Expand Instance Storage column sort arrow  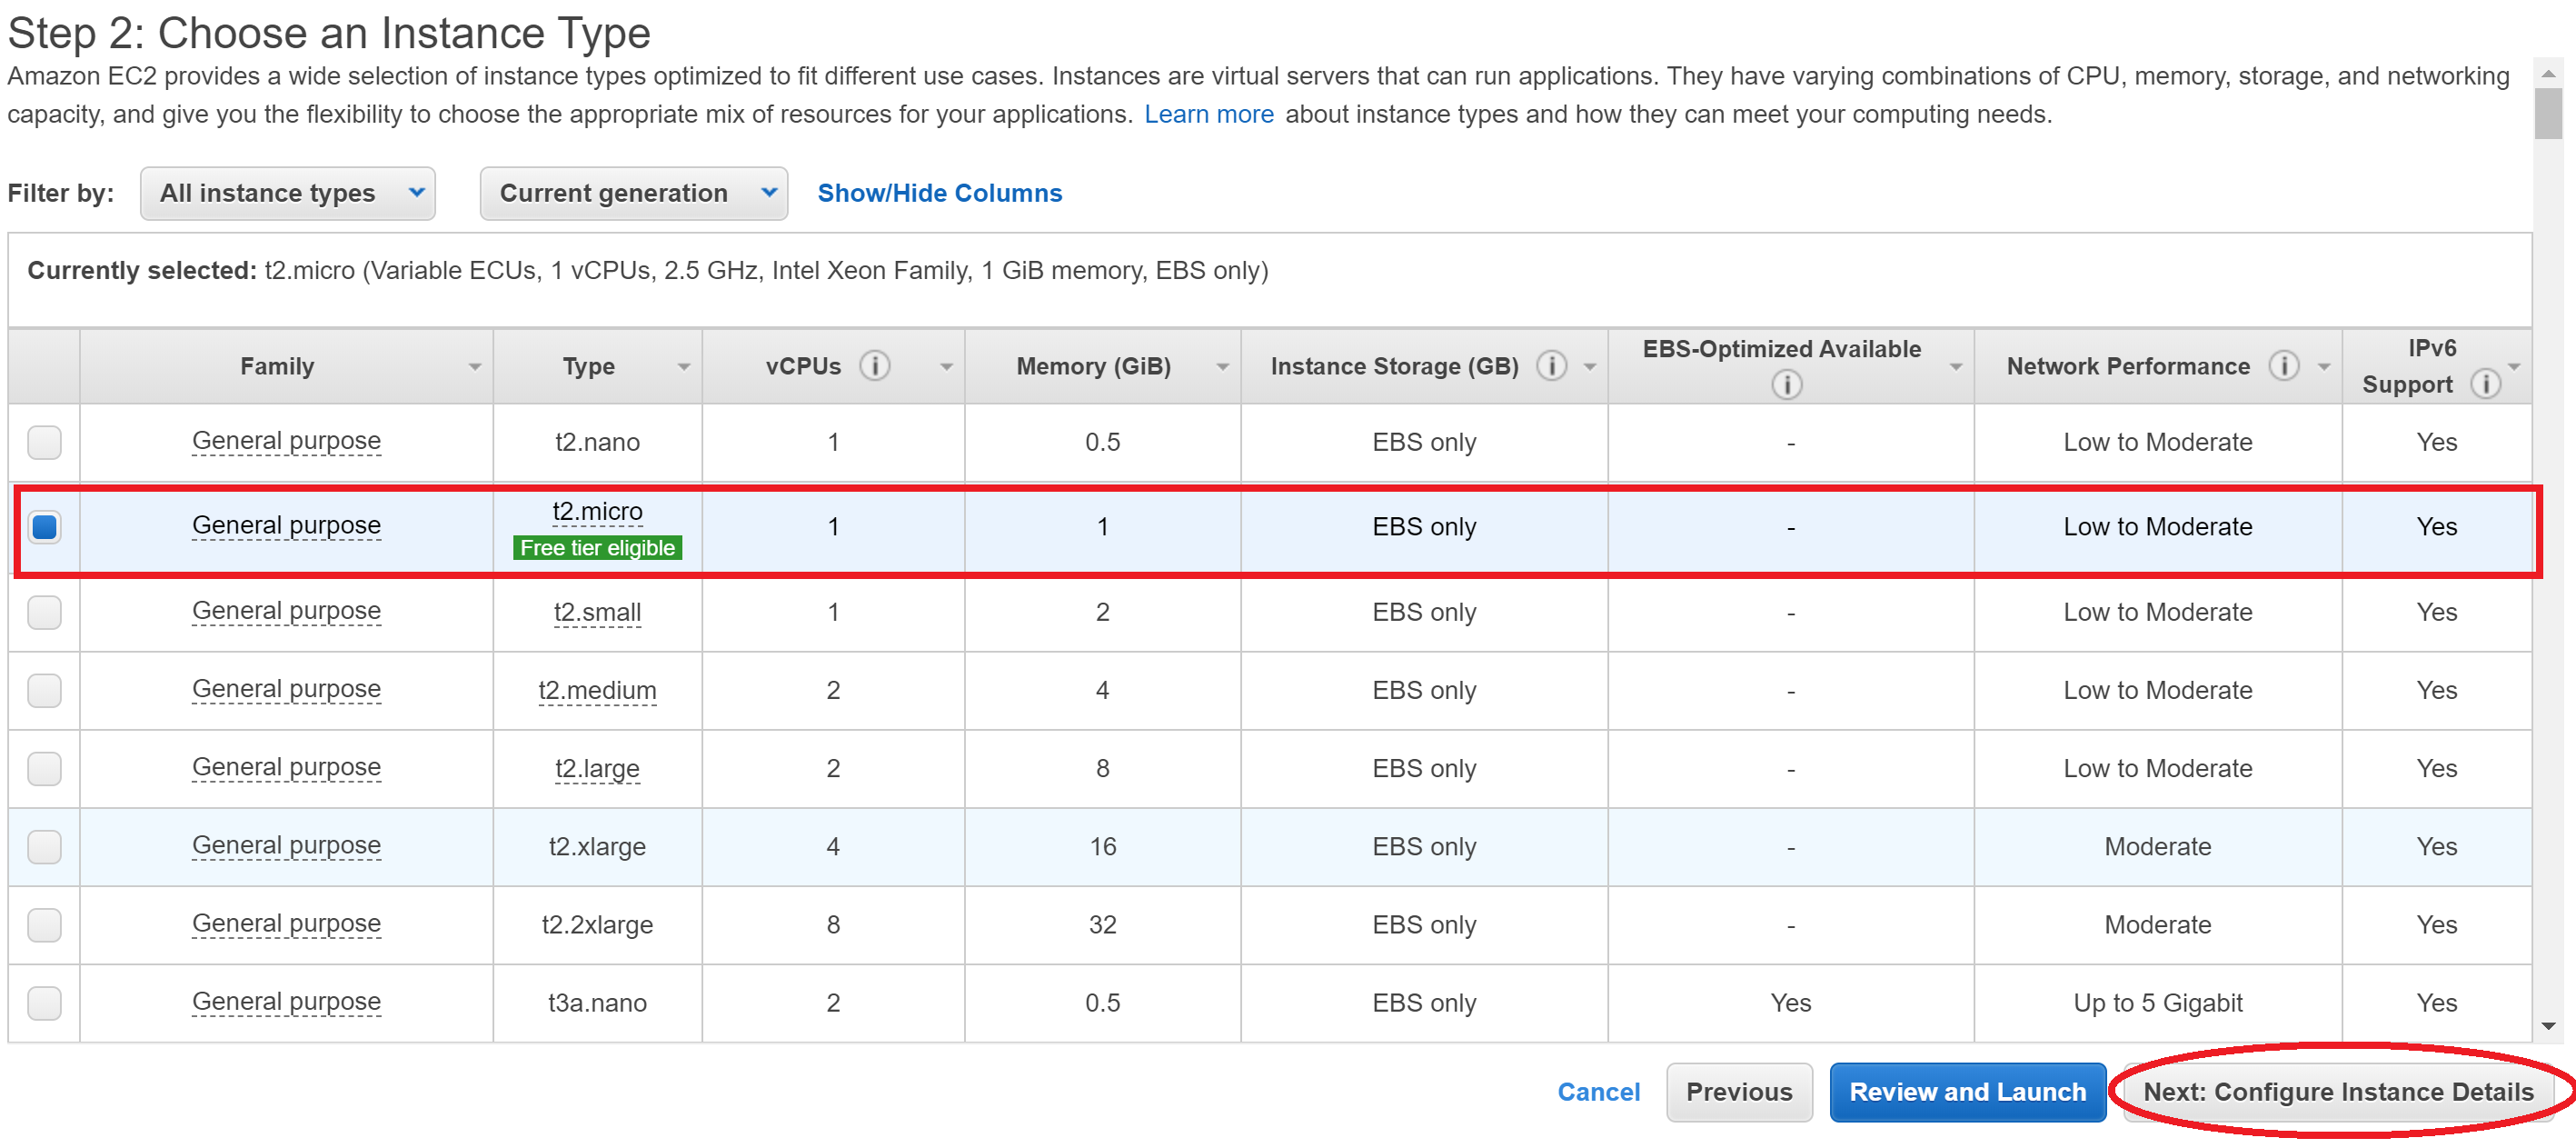coord(1590,368)
